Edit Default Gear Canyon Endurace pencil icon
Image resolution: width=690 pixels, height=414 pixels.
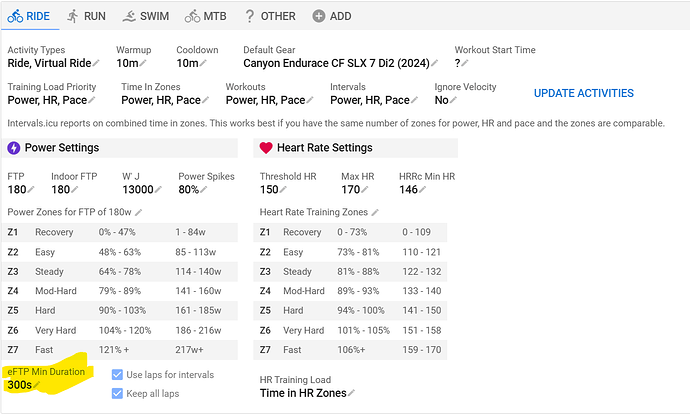pyautogui.click(x=434, y=63)
